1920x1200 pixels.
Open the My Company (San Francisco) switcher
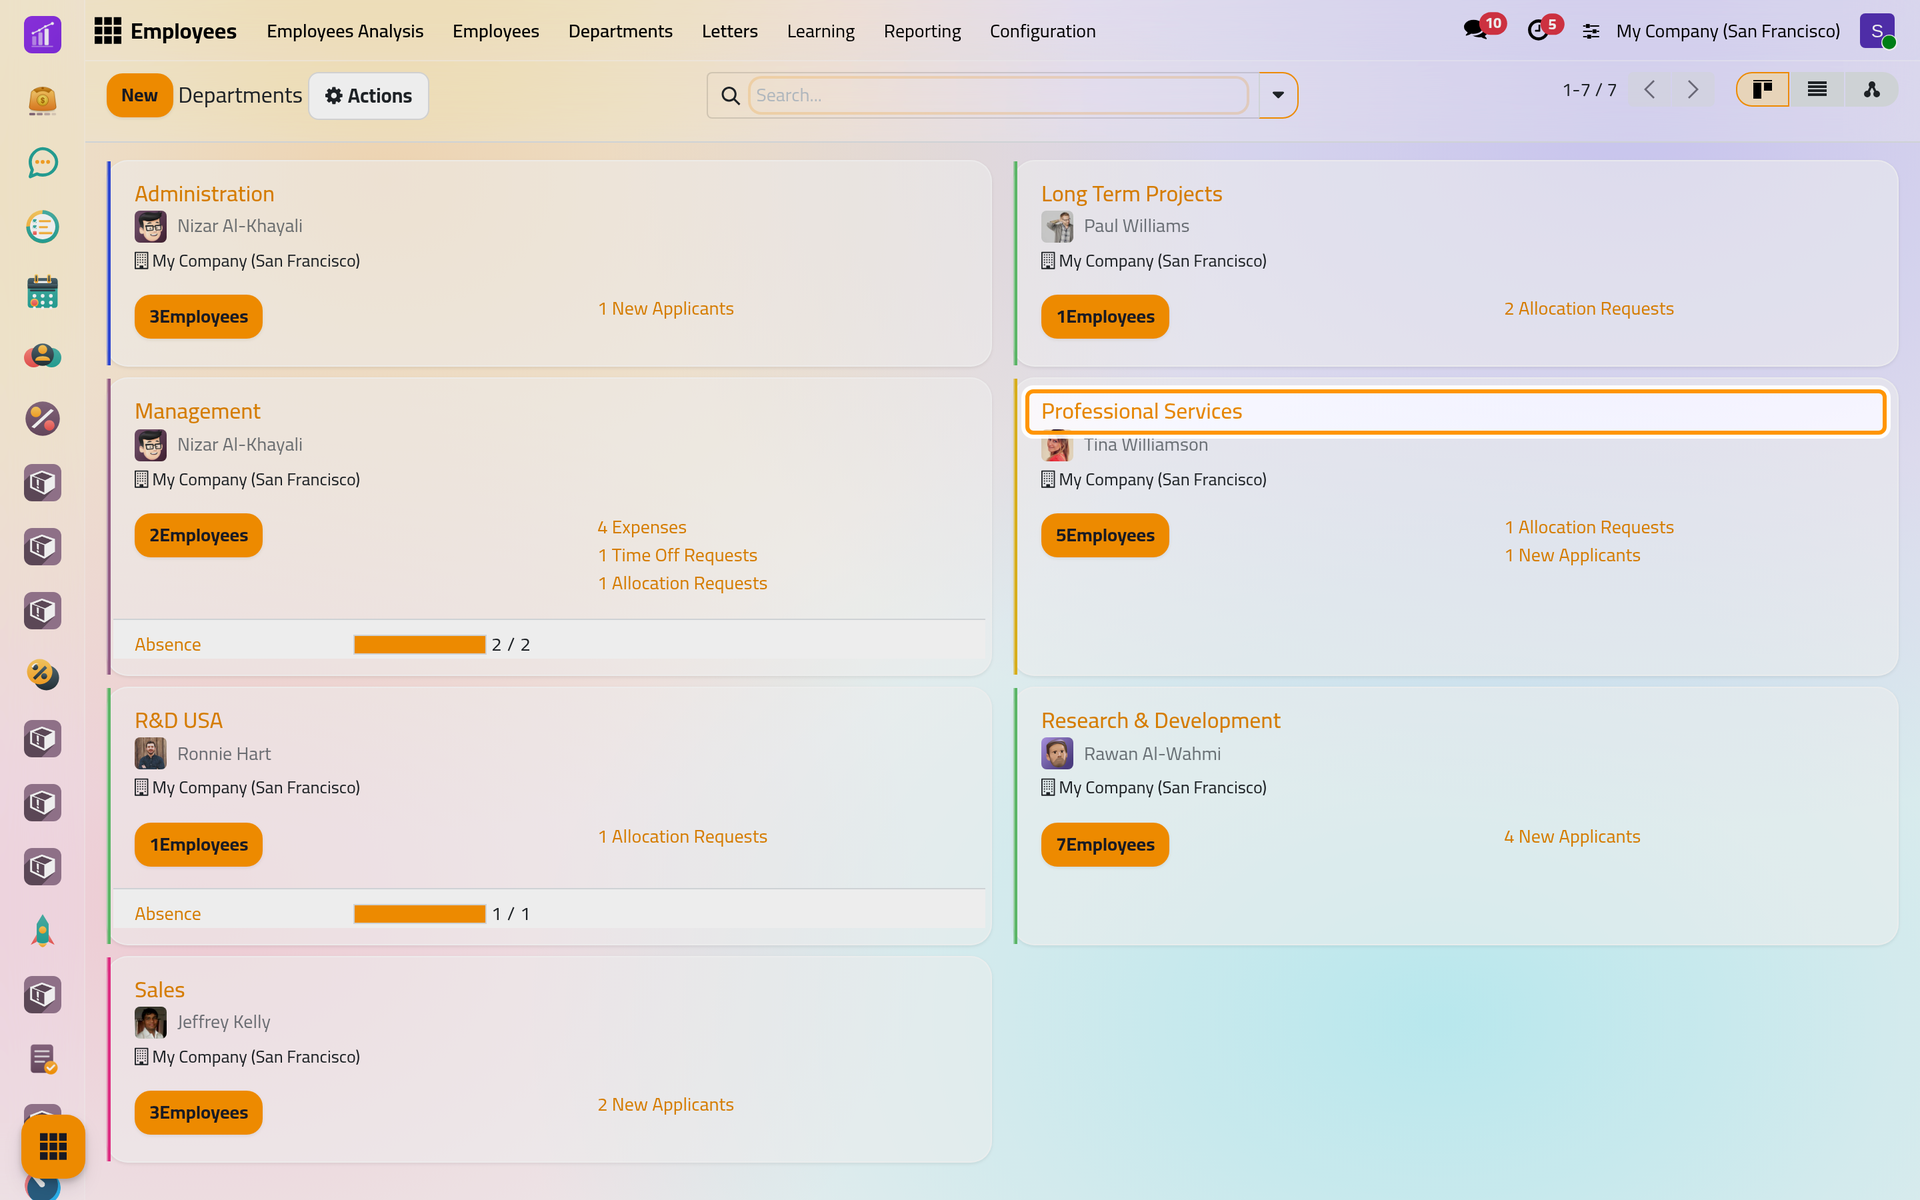click(1727, 31)
